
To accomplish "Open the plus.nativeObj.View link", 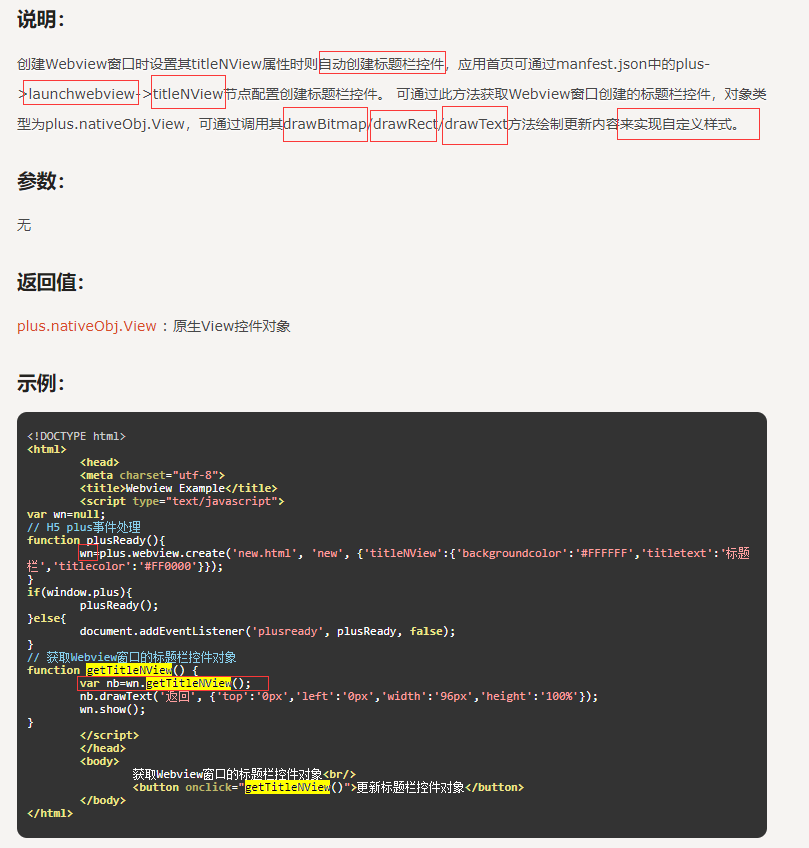I will click(x=87, y=326).
